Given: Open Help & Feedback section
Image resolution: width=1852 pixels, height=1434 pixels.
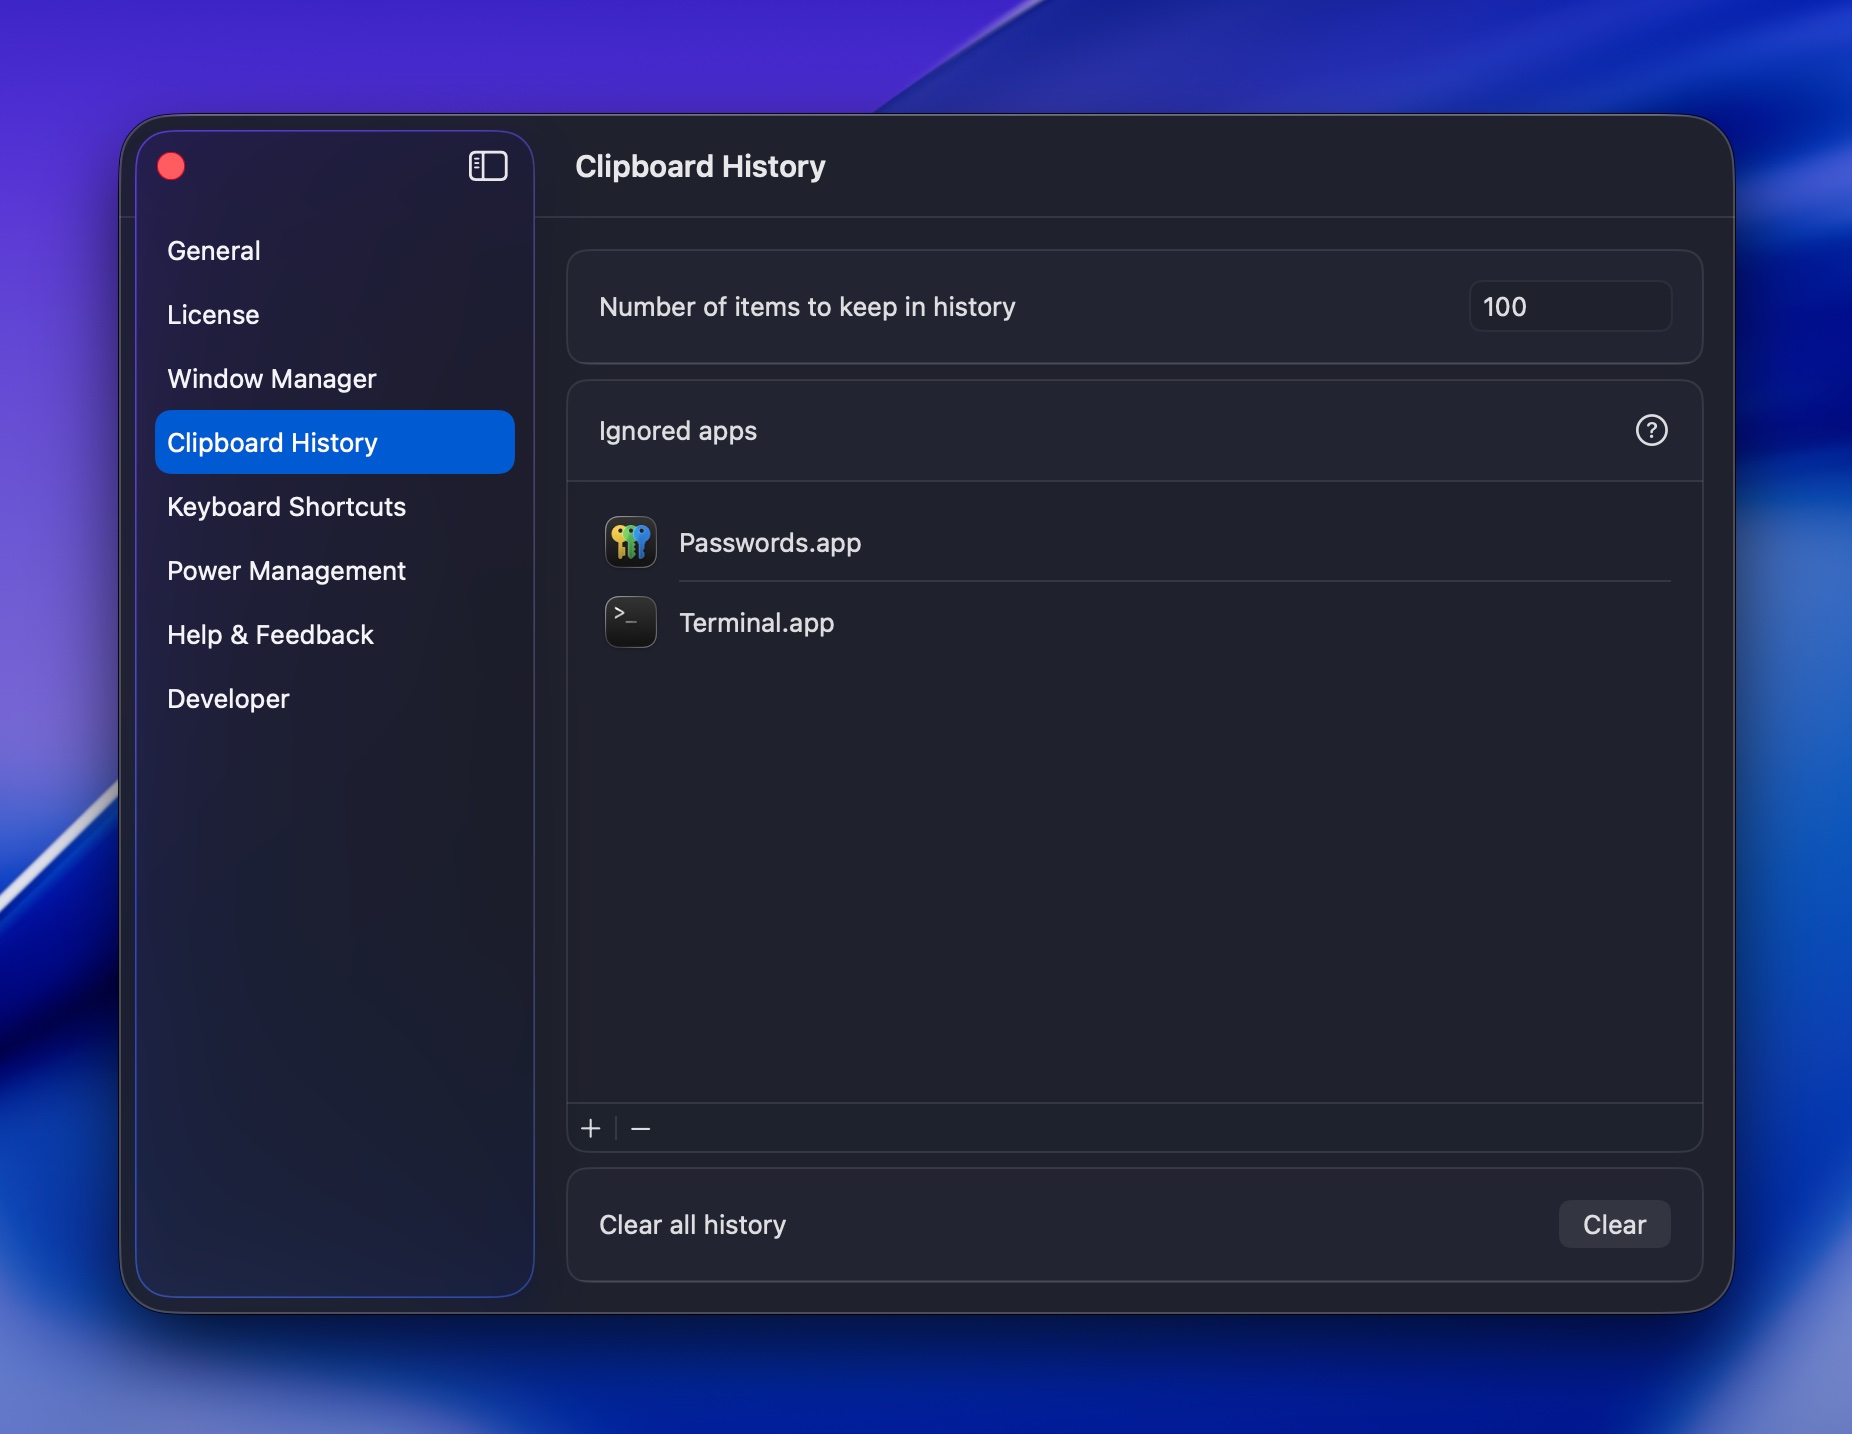Looking at the screenshot, I should (x=270, y=634).
